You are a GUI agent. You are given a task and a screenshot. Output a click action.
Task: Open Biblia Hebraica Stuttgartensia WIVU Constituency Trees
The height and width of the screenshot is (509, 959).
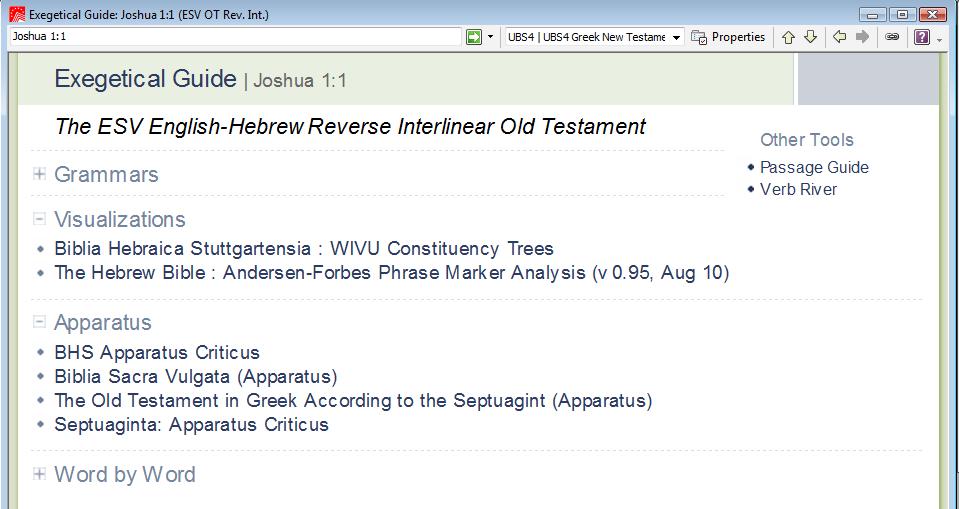304,248
